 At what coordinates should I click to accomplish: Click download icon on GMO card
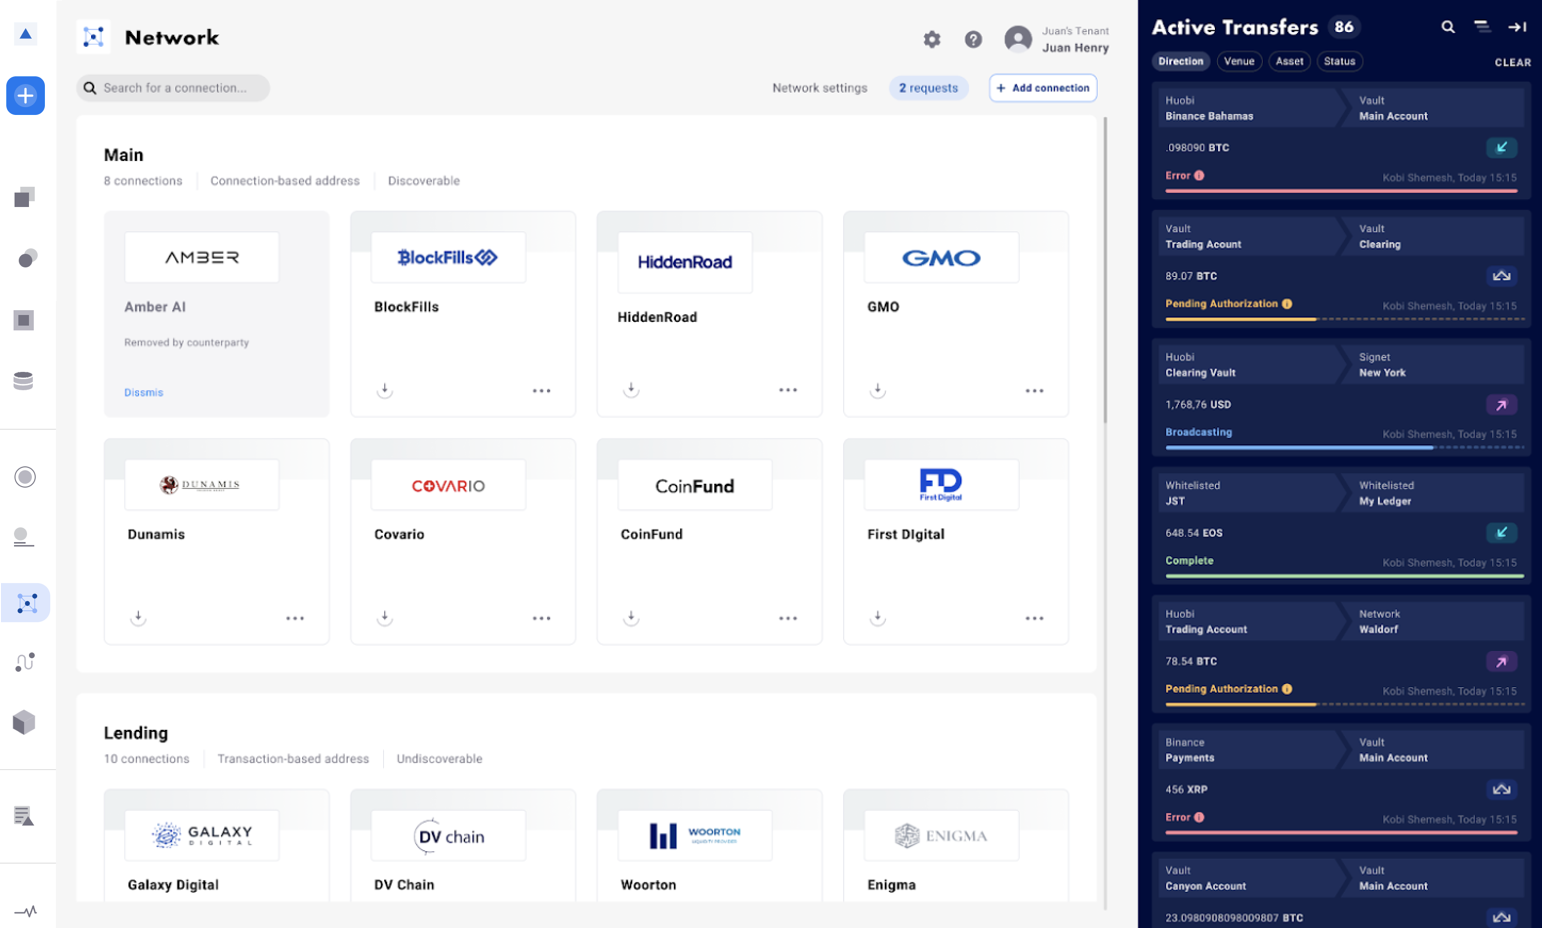click(x=878, y=390)
